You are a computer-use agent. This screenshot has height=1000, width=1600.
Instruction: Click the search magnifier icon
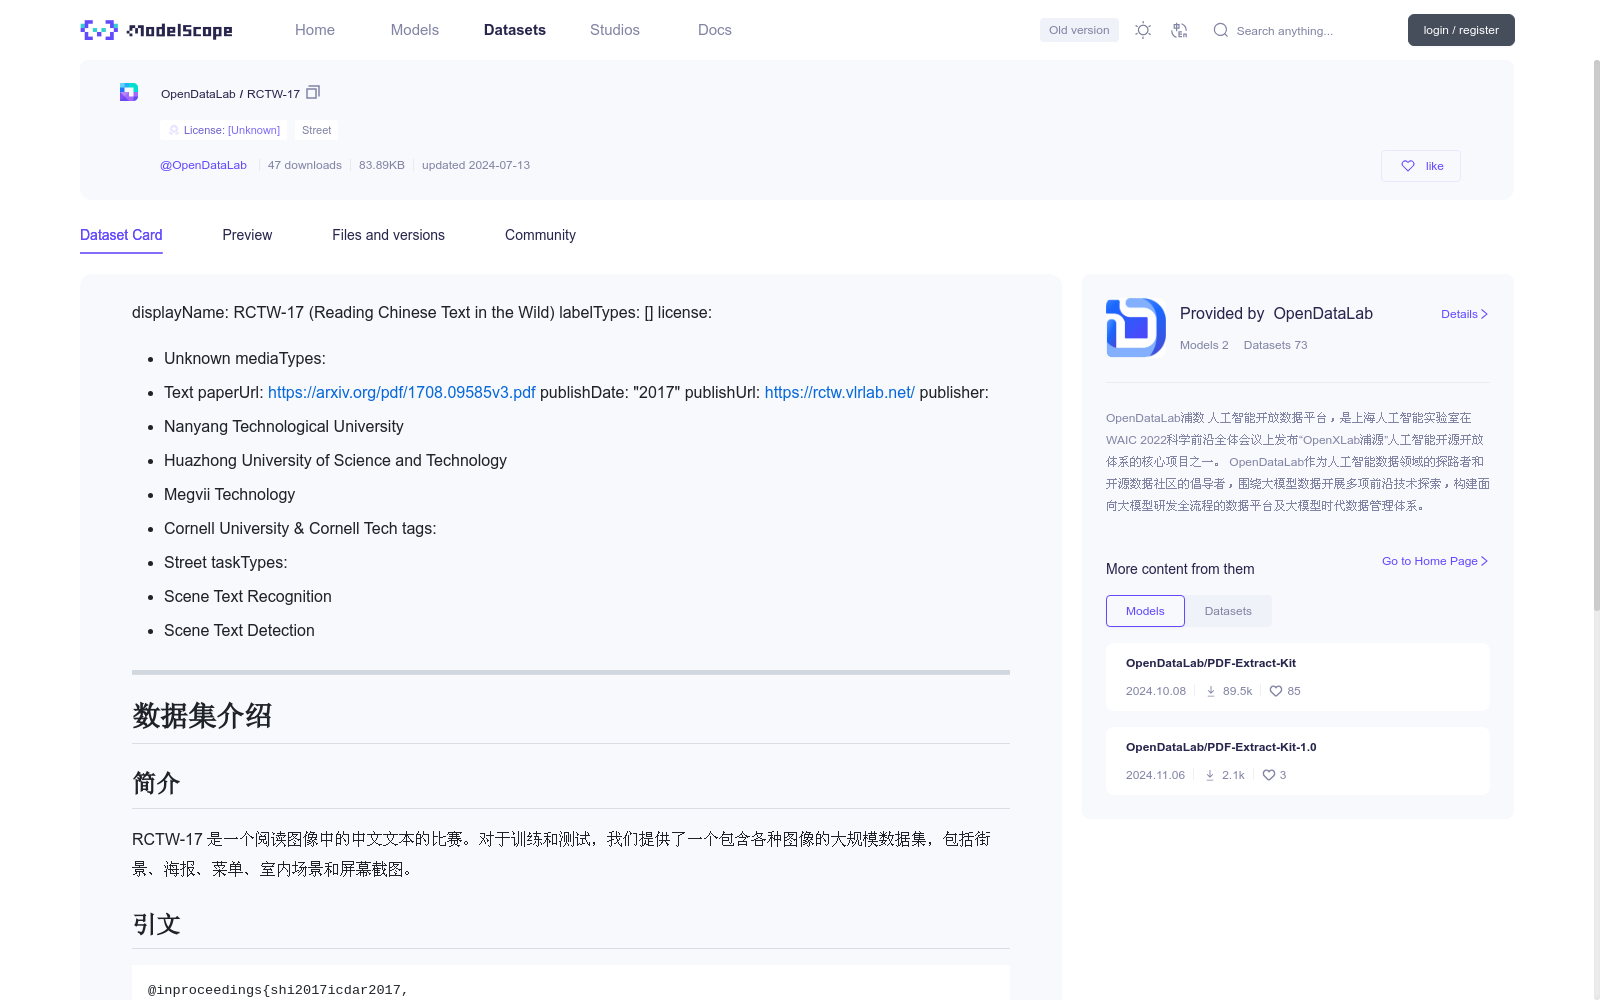pyautogui.click(x=1221, y=30)
